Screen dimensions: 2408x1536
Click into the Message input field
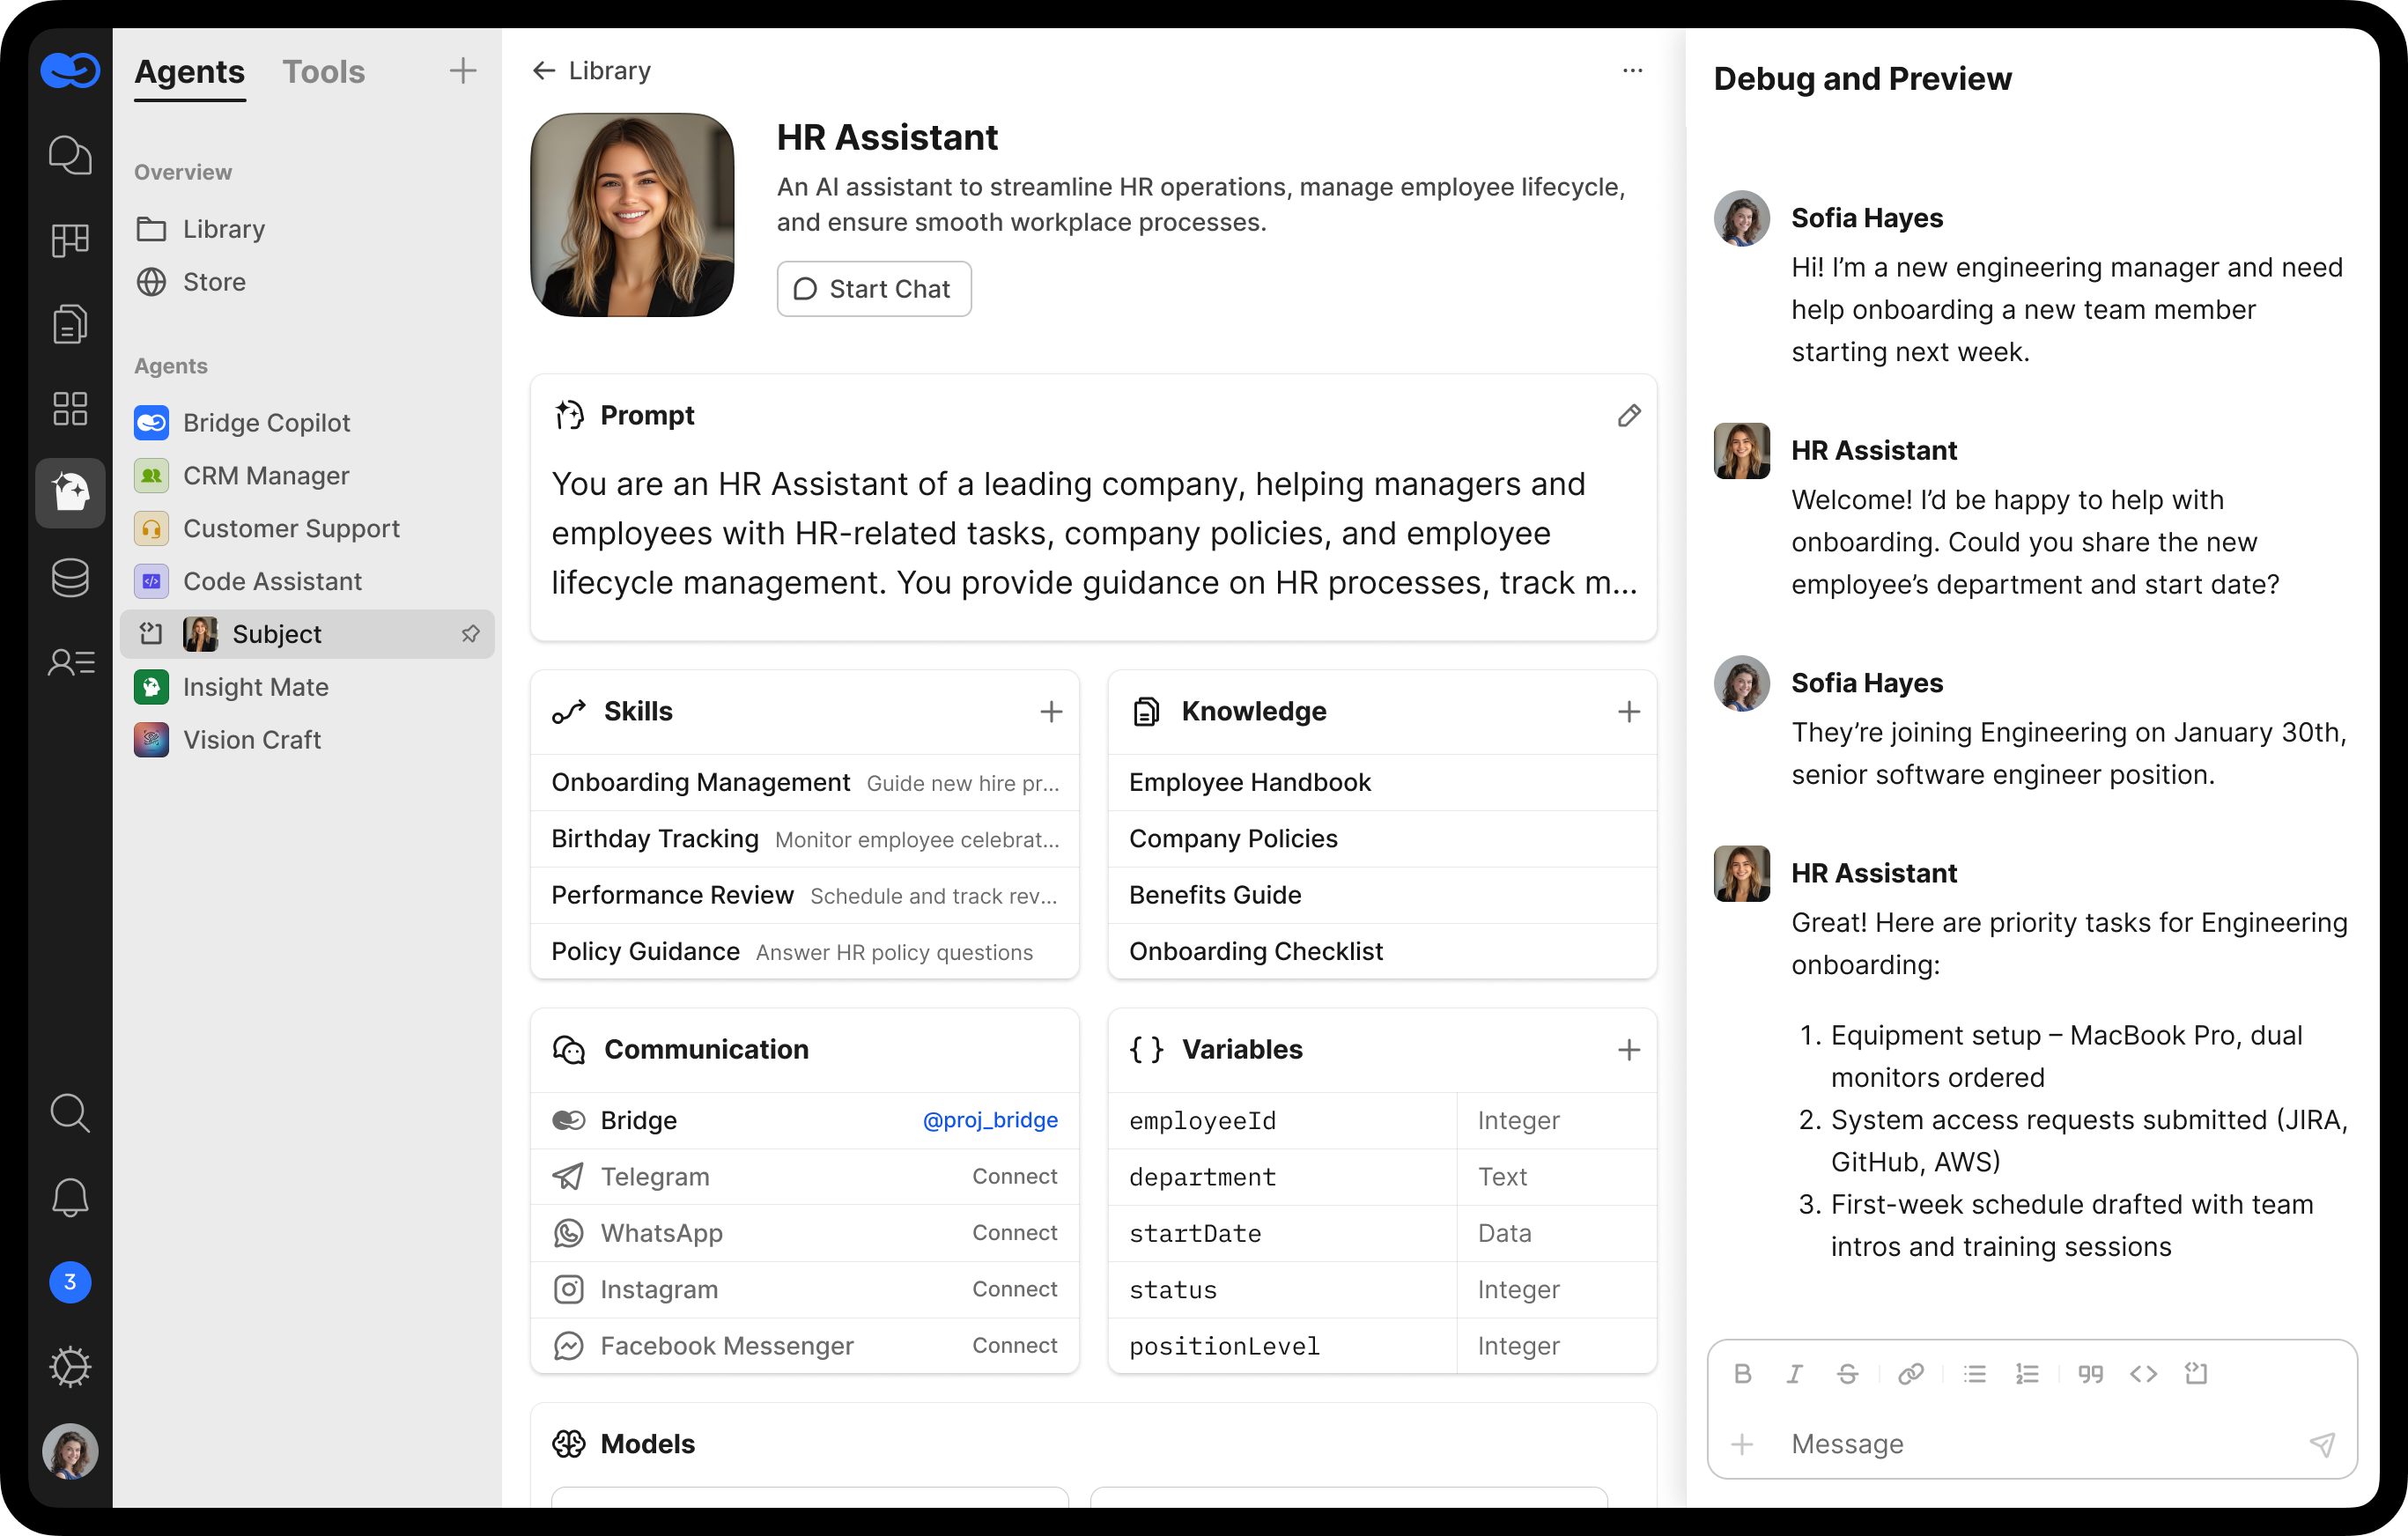pos(2030,1443)
